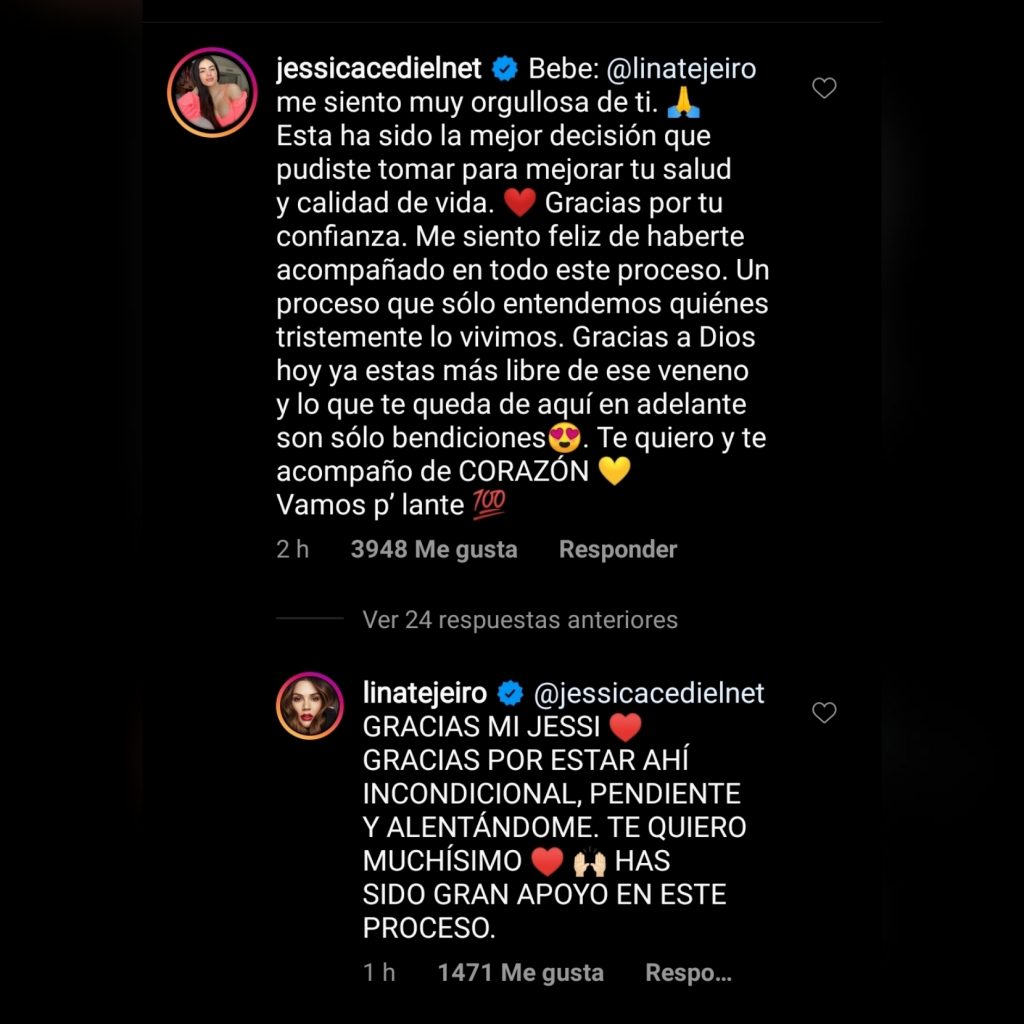Like the jessicacedielnet comment with the heart
Screen dimensions: 1024x1024
824,88
